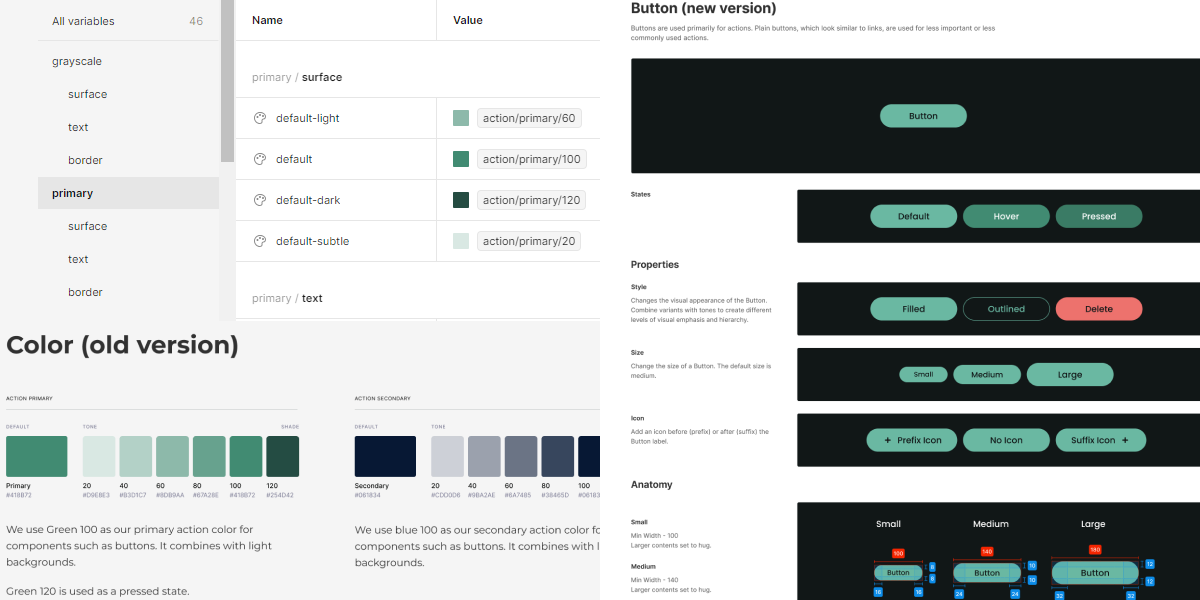Viewport: 1200px width, 600px height.
Task: Click the Action Primary tone 80 swatch
Action: tap(209, 456)
